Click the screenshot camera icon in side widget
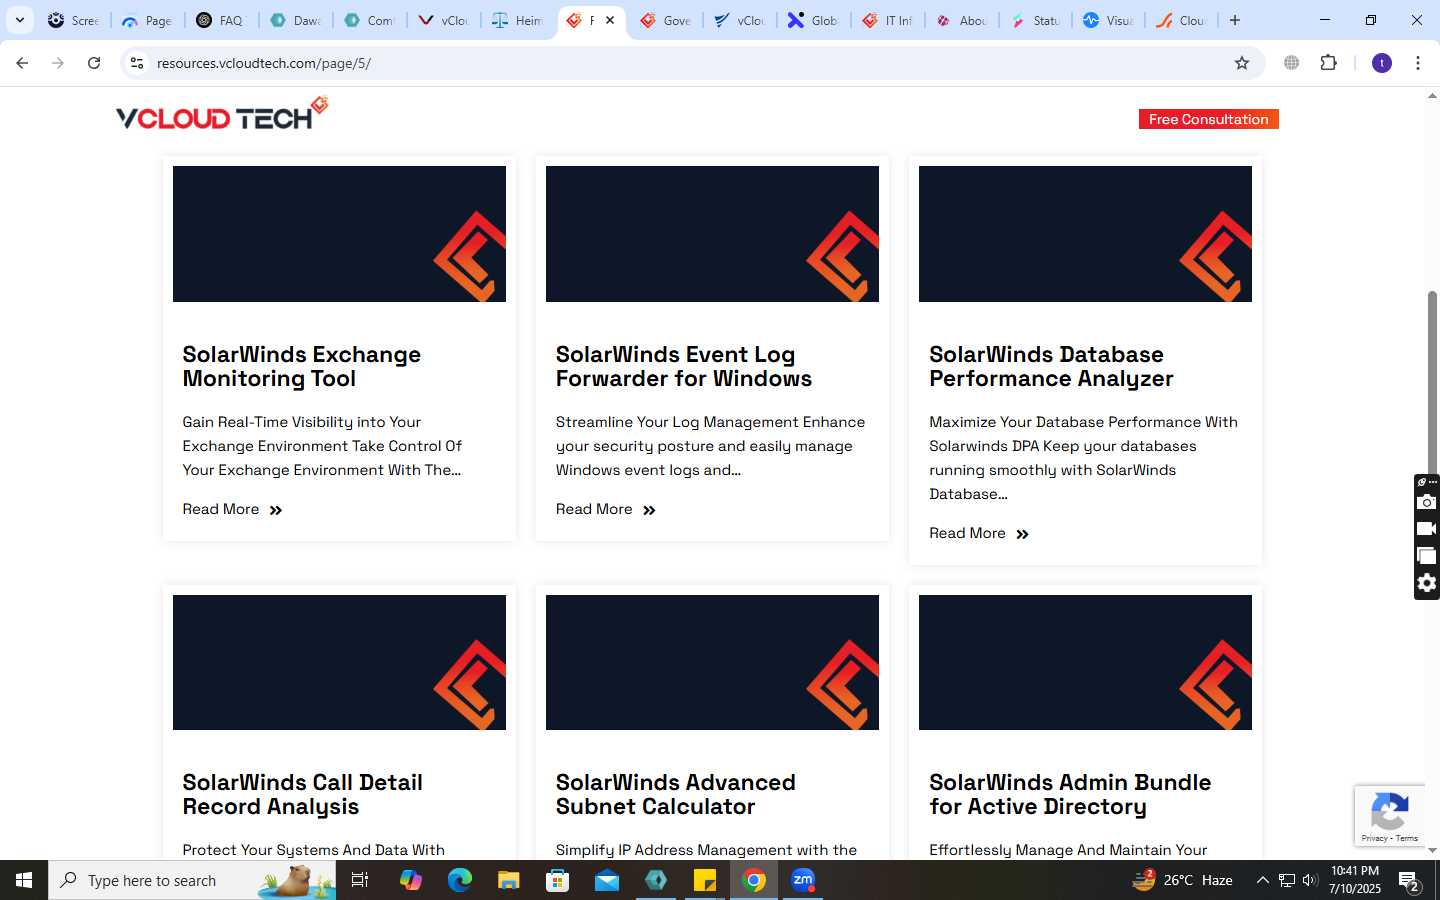Image resolution: width=1440 pixels, height=900 pixels. pos(1427,502)
